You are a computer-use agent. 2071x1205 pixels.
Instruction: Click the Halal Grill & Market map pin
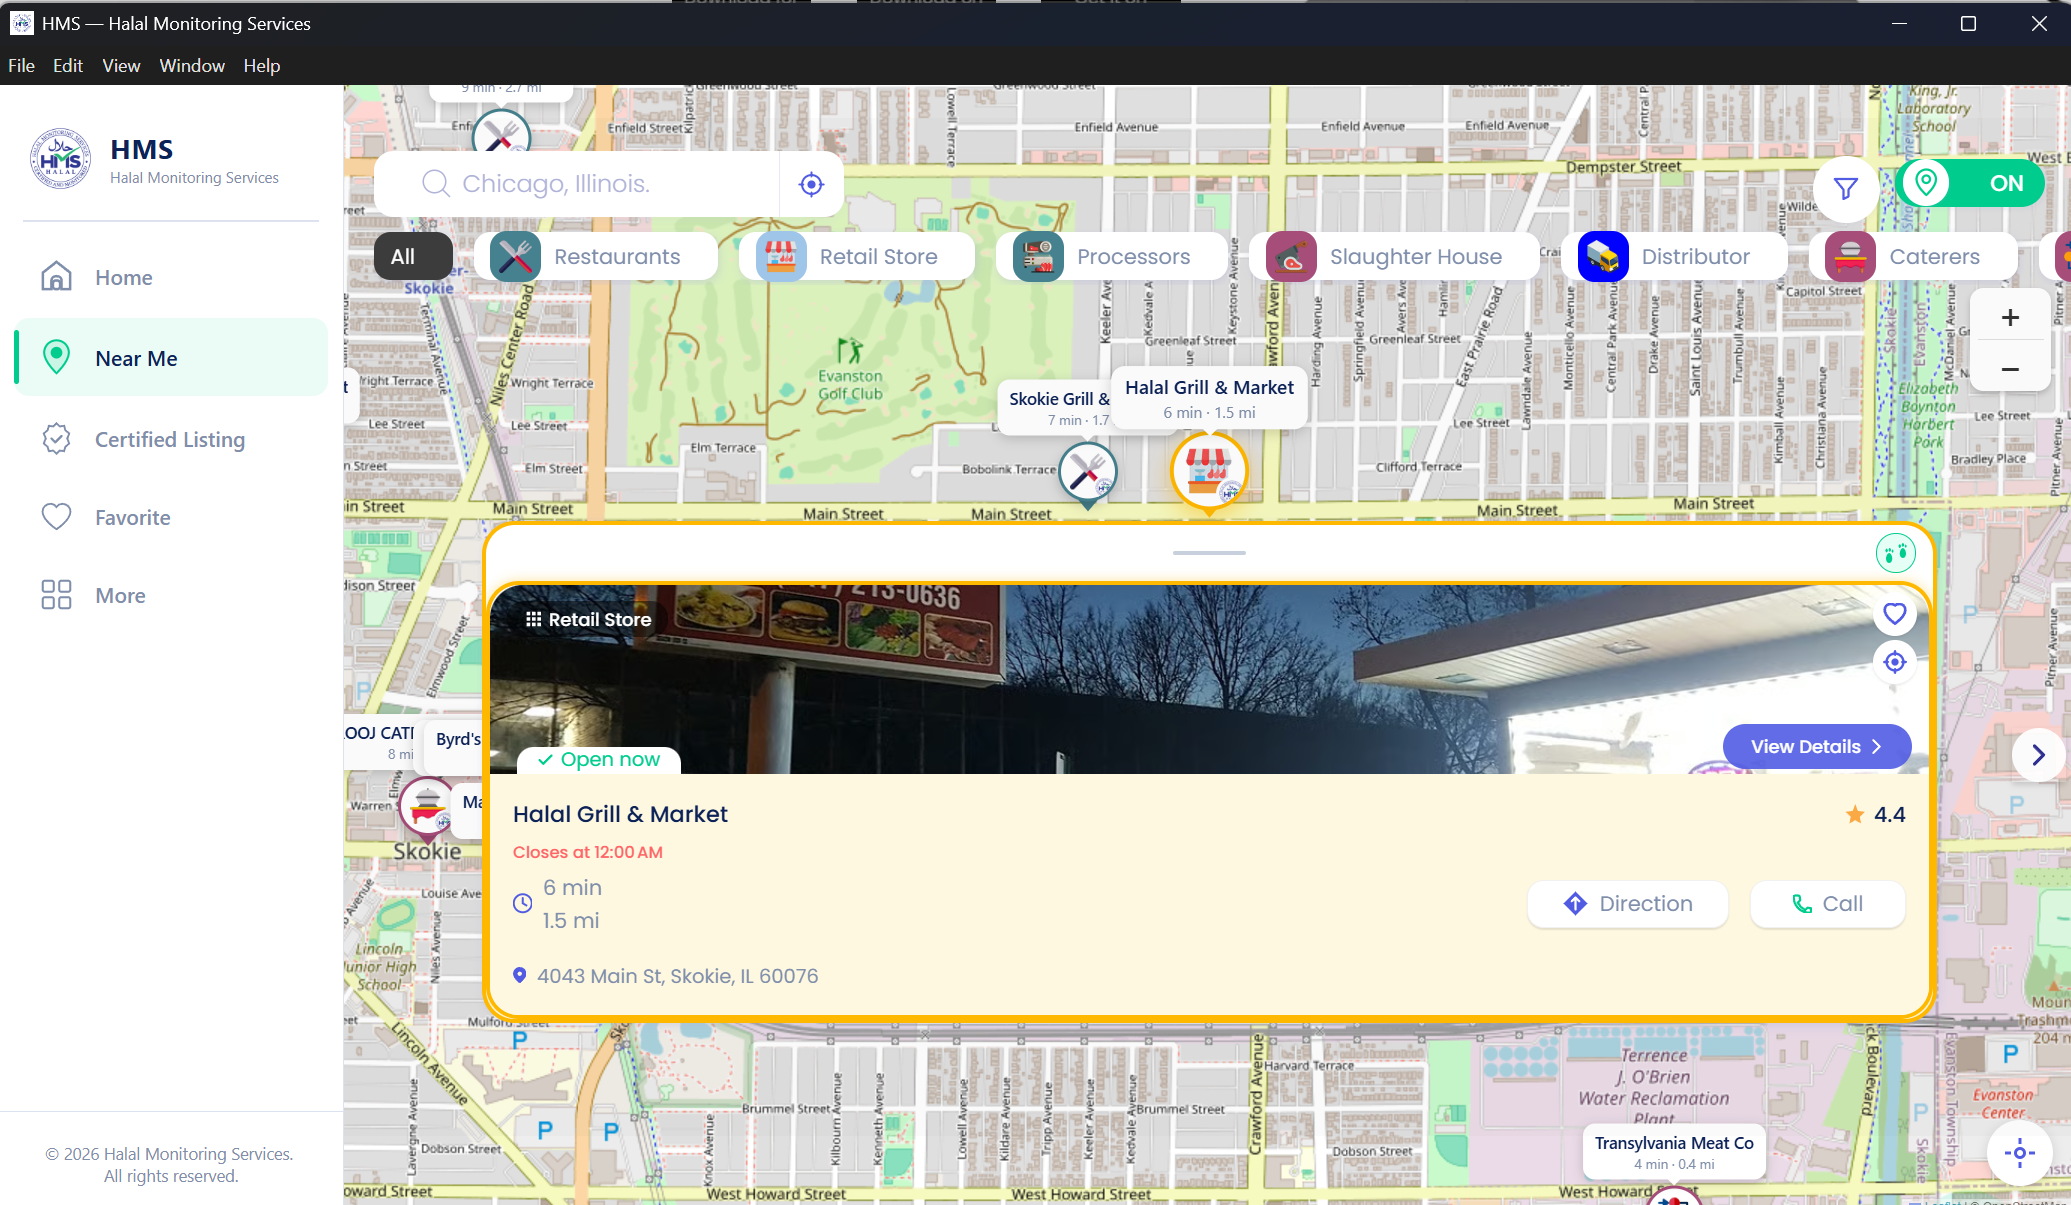(1209, 471)
